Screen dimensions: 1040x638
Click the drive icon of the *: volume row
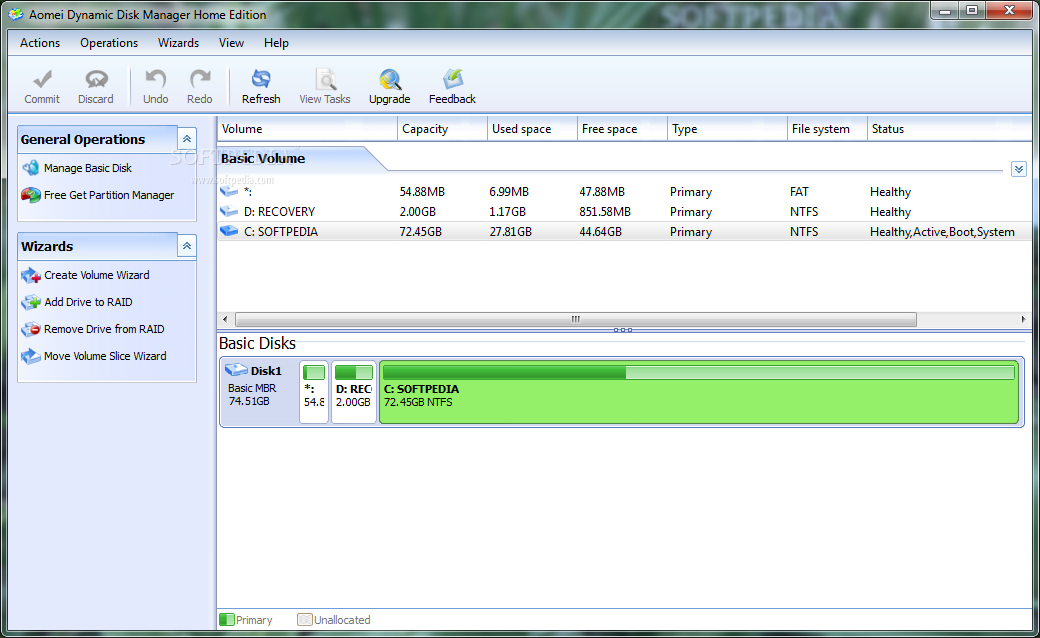point(229,192)
